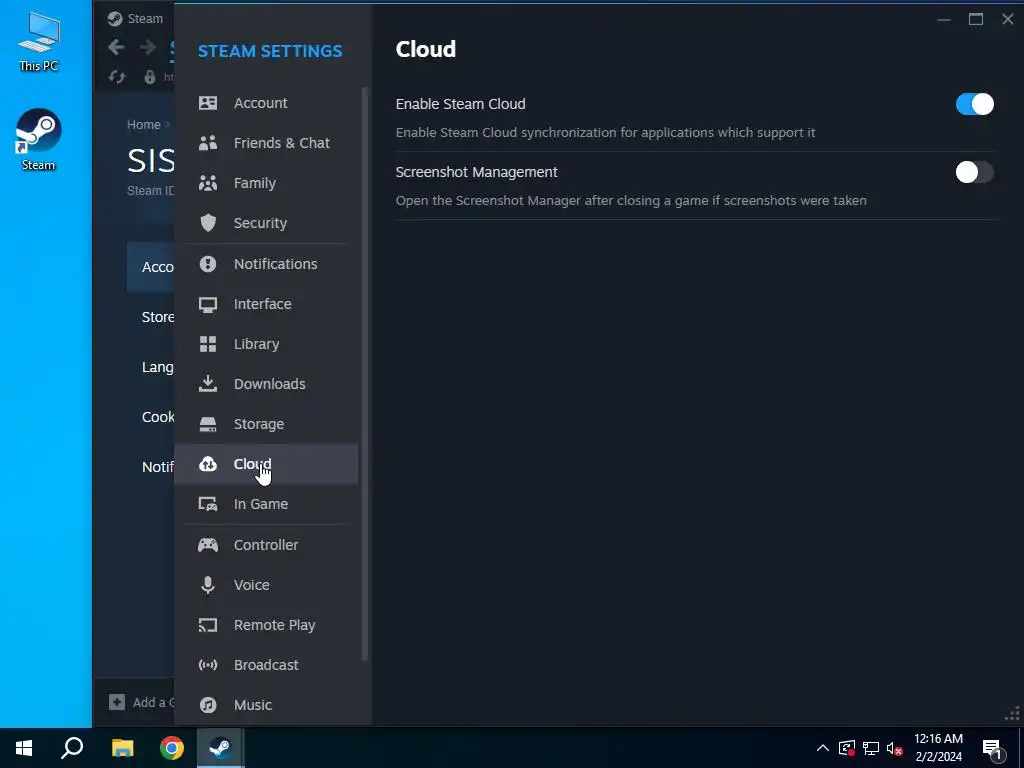Open the Broadcast settings label
This screenshot has height=768, width=1024.
pos(266,665)
